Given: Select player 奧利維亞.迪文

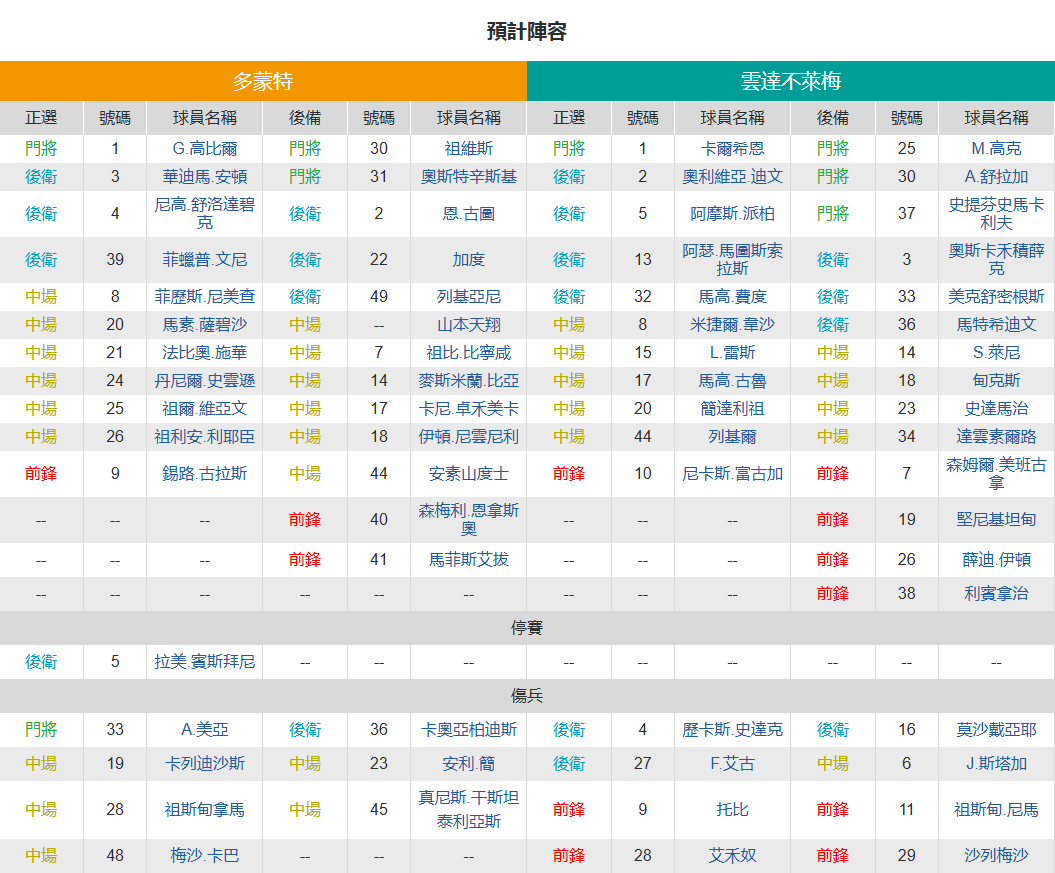Looking at the screenshot, I should (732, 177).
